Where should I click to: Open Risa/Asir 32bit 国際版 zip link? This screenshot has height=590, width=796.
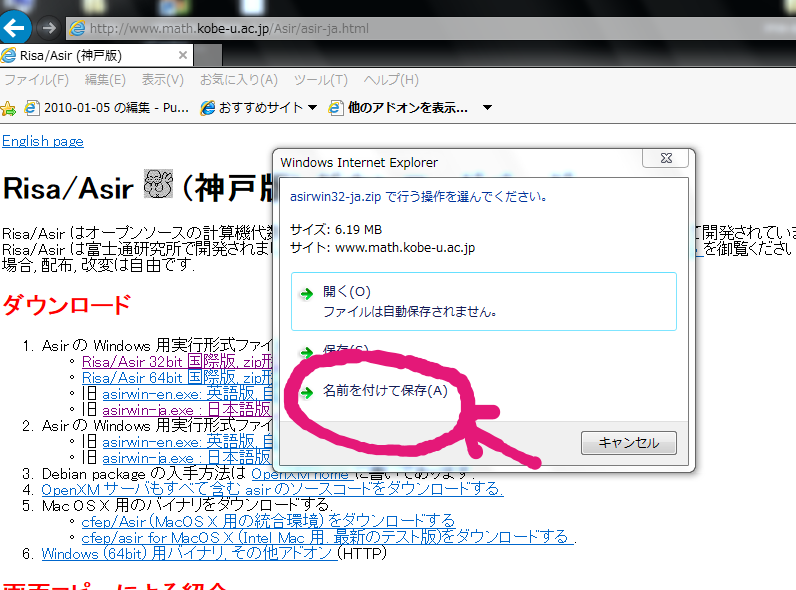point(177,362)
